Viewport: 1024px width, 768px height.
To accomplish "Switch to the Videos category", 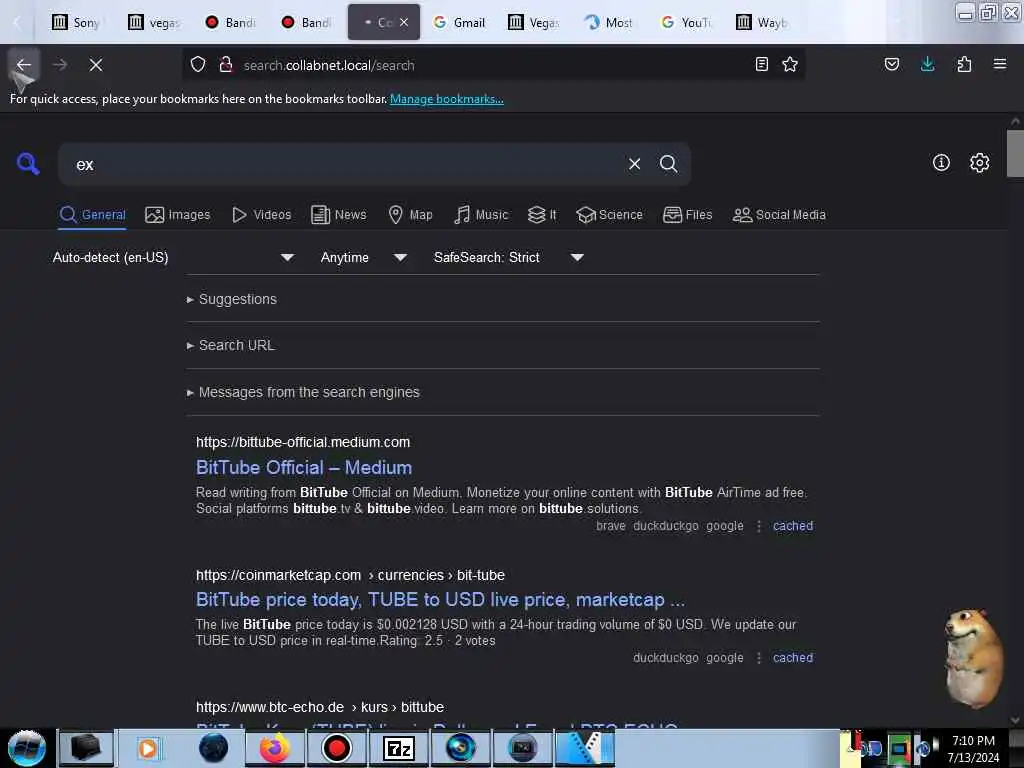I will 261,215.
